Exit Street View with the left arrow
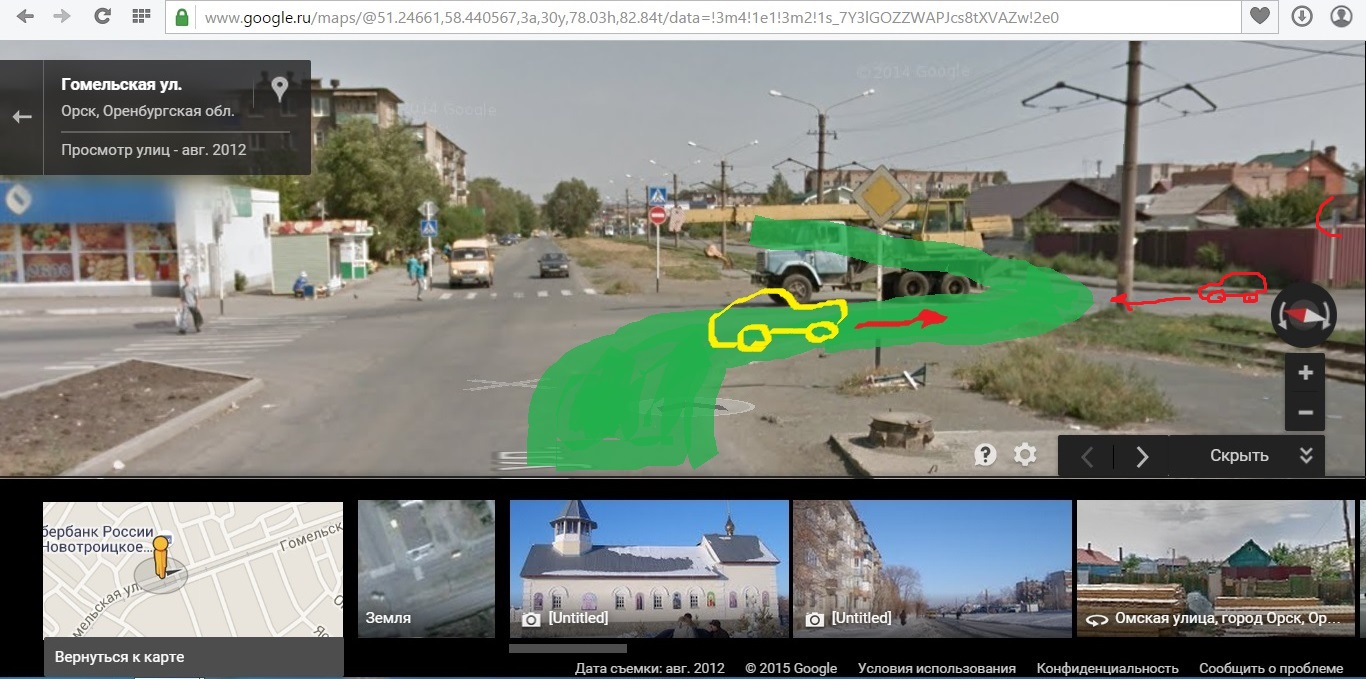 22,117
